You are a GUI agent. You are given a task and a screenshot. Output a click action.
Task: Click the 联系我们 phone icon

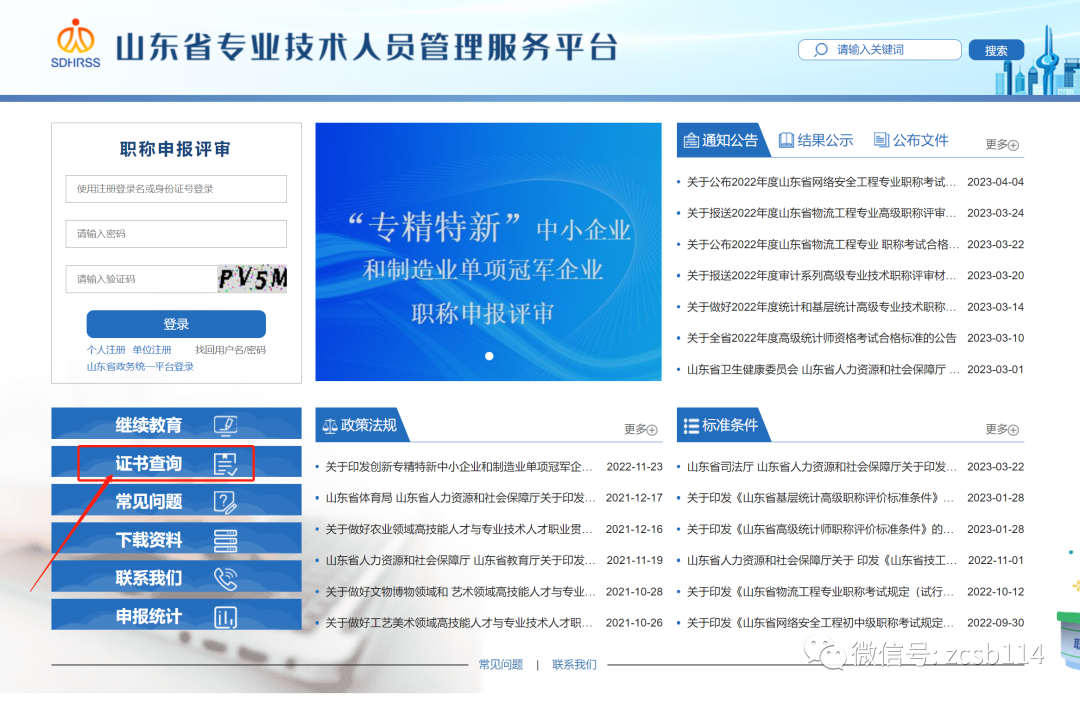[x=226, y=578]
